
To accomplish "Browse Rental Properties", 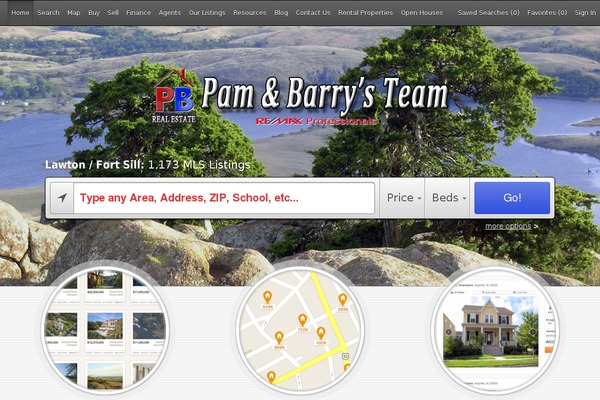I will coord(365,13).
